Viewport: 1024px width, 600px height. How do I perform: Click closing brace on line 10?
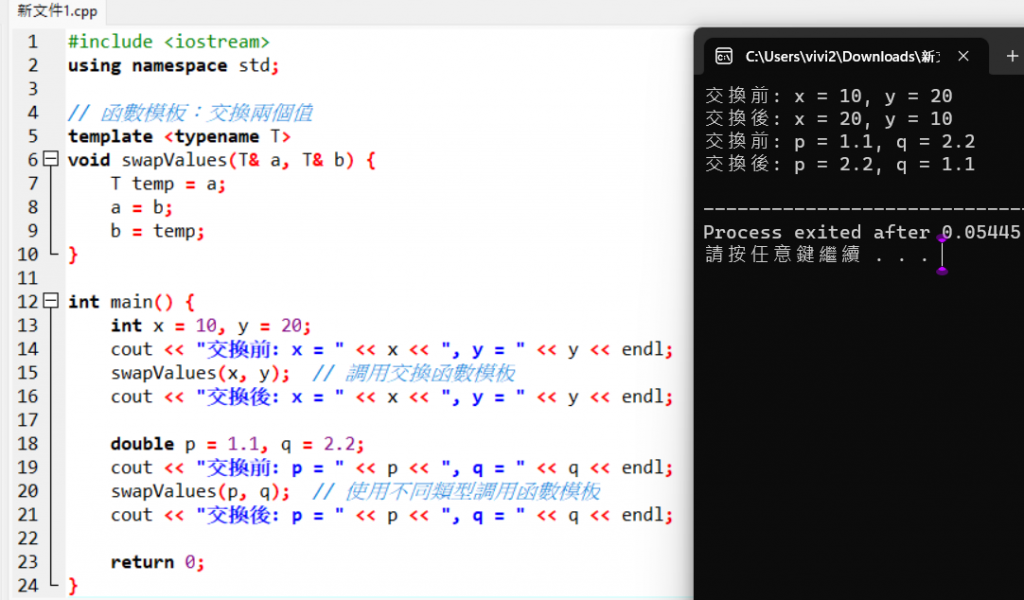point(73,255)
